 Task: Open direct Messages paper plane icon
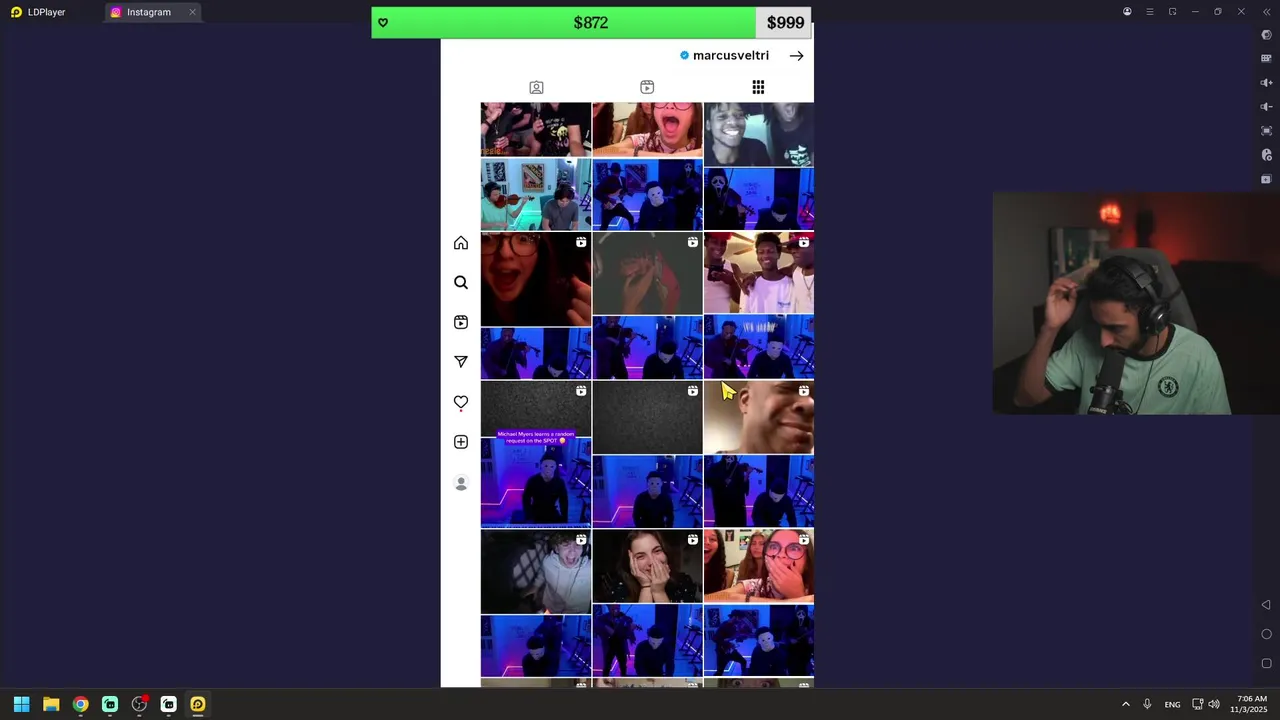pyautogui.click(x=461, y=362)
